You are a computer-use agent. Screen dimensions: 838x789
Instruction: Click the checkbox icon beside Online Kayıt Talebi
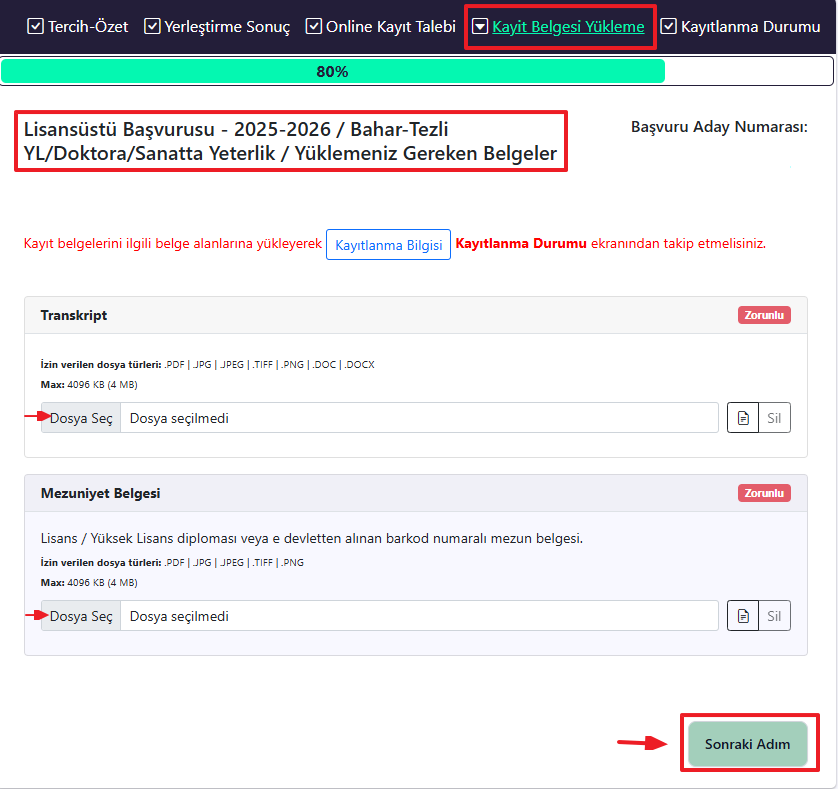point(314,27)
